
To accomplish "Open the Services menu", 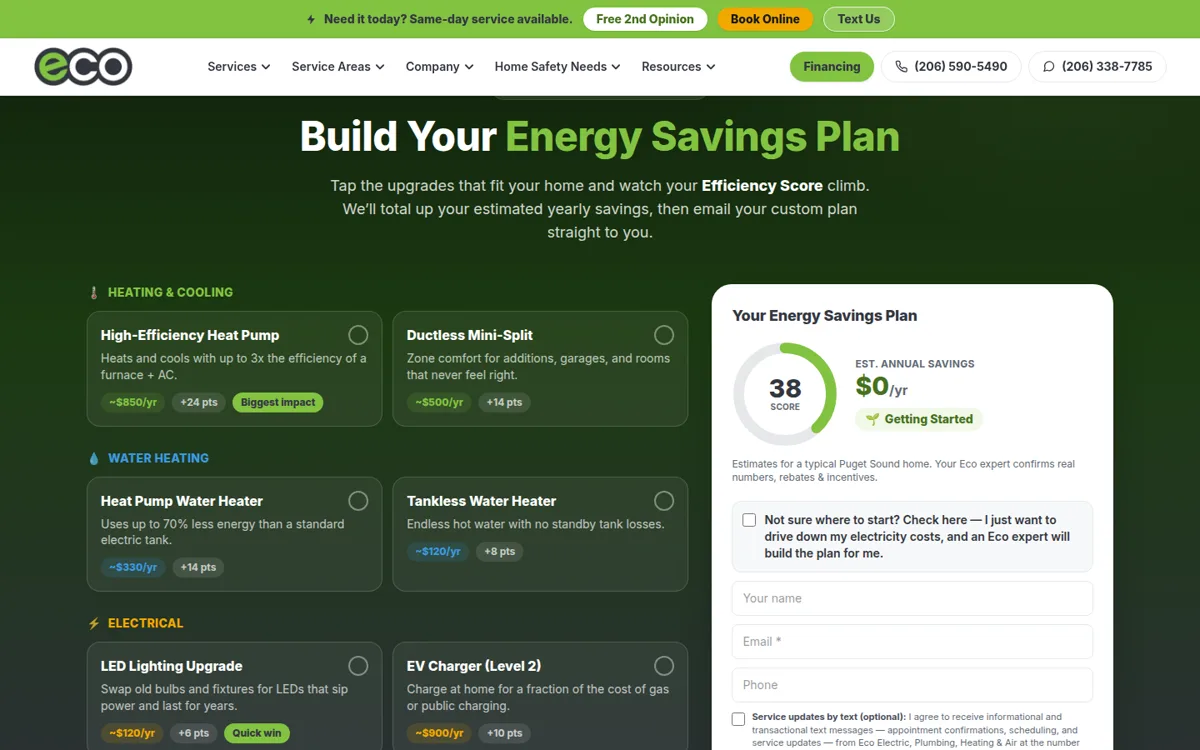I will [239, 67].
